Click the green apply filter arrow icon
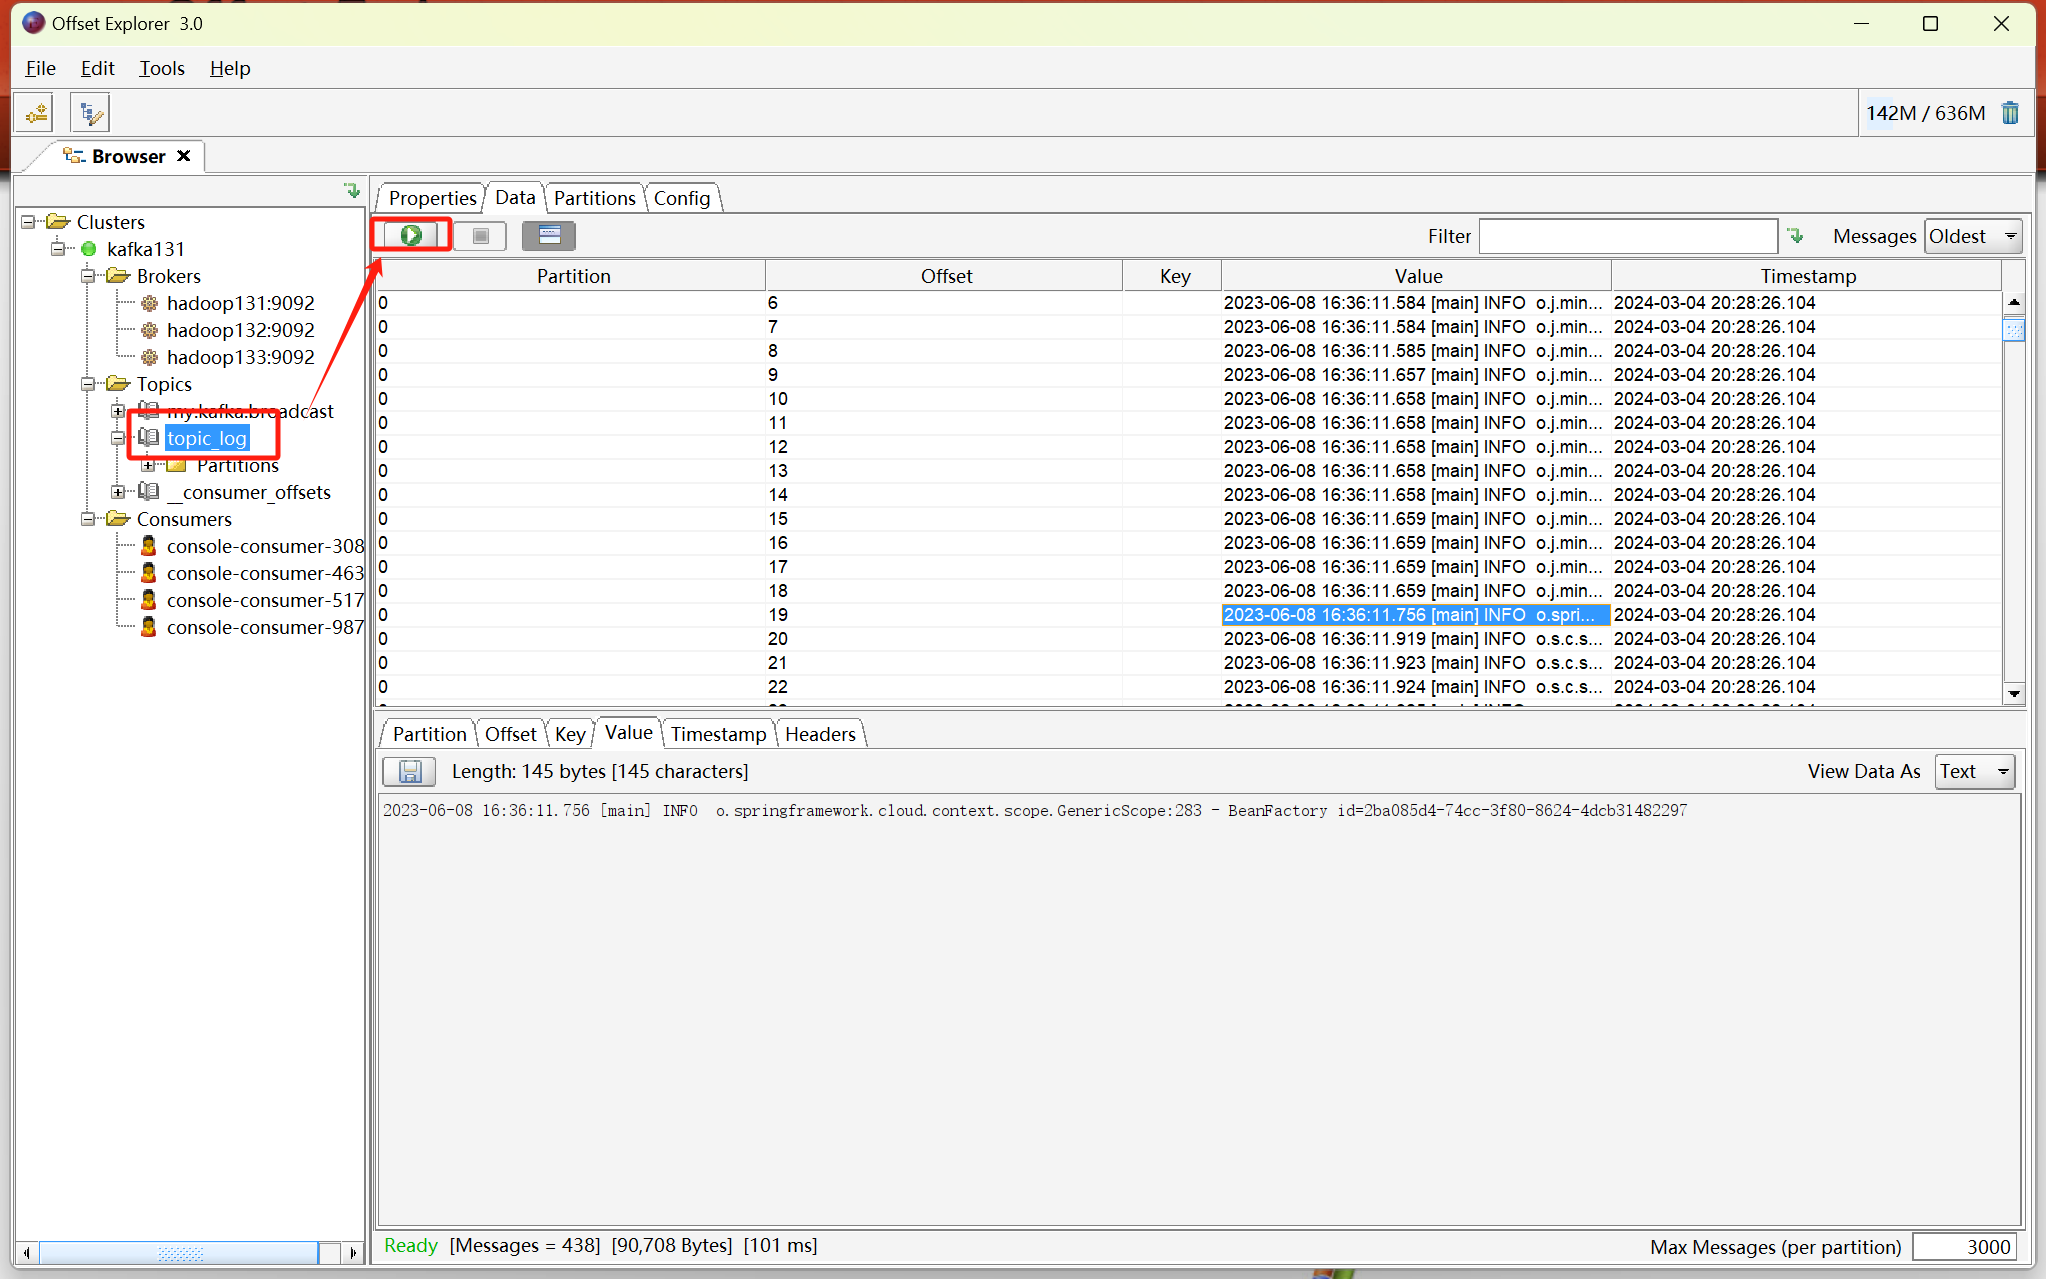This screenshot has height=1279, width=2046. click(x=1796, y=236)
